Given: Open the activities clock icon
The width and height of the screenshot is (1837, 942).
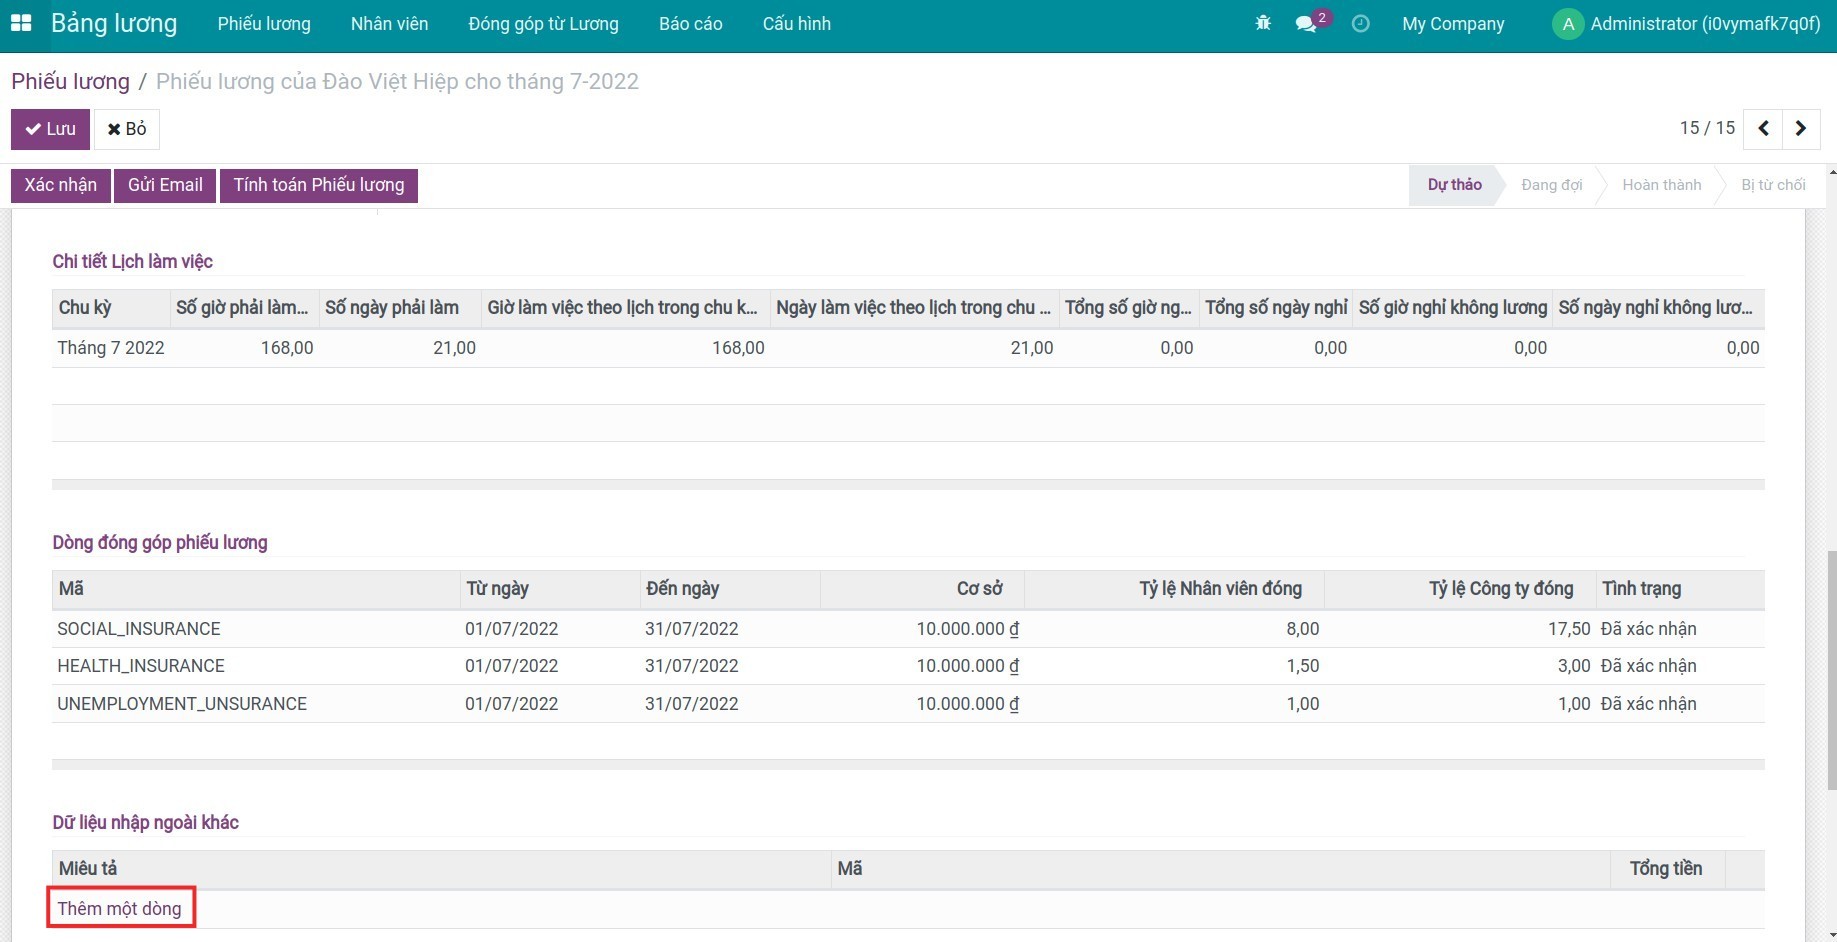Looking at the screenshot, I should [1360, 23].
